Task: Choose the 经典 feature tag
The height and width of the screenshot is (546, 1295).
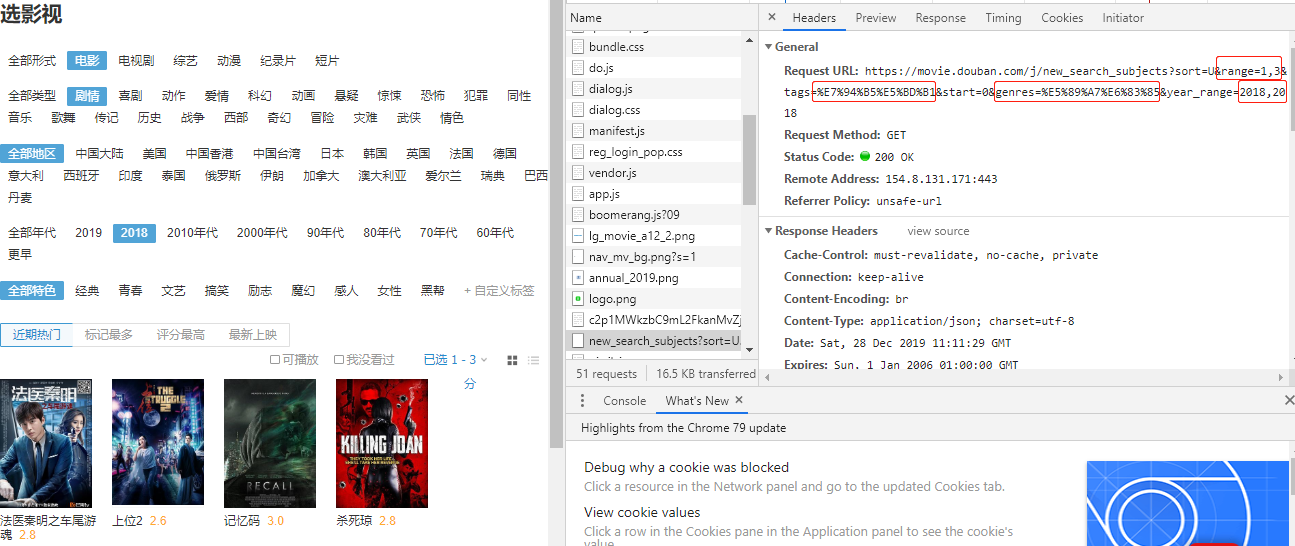Action: 88,291
